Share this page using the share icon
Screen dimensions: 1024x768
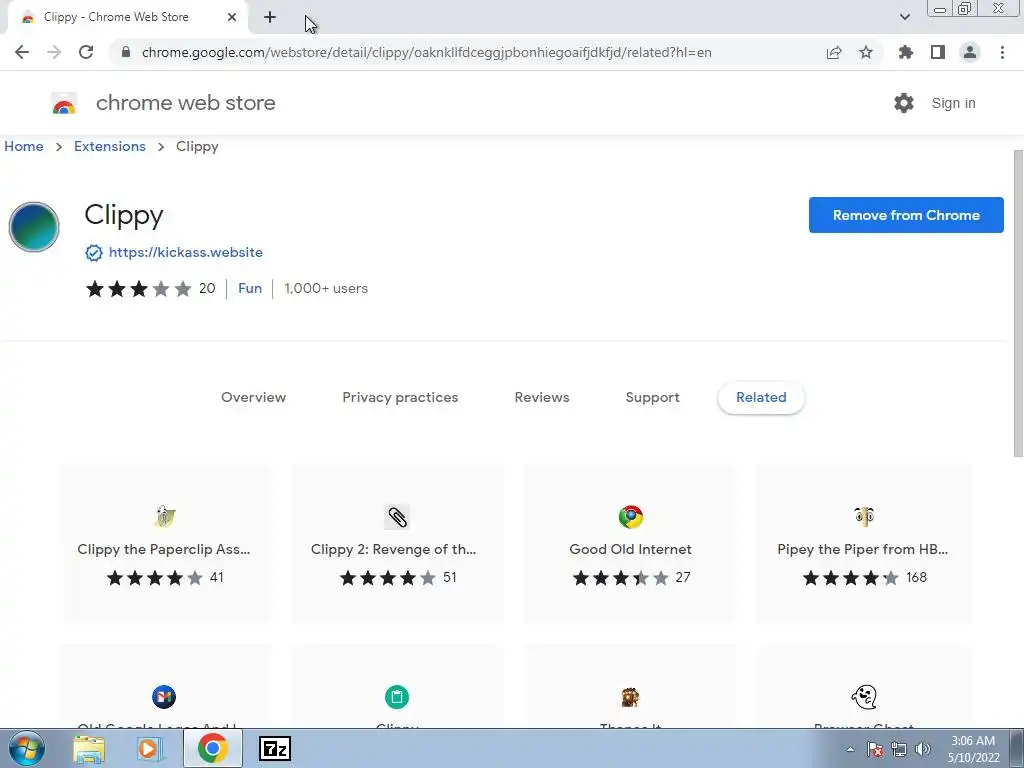(834, 52)
